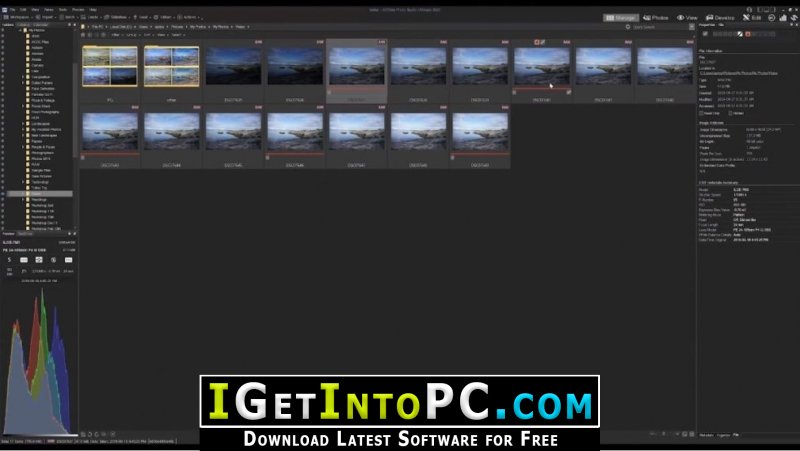The image size is (800, 451).
Task: Open the Sort dropdown above thumbnails
Action: point(147,35)
